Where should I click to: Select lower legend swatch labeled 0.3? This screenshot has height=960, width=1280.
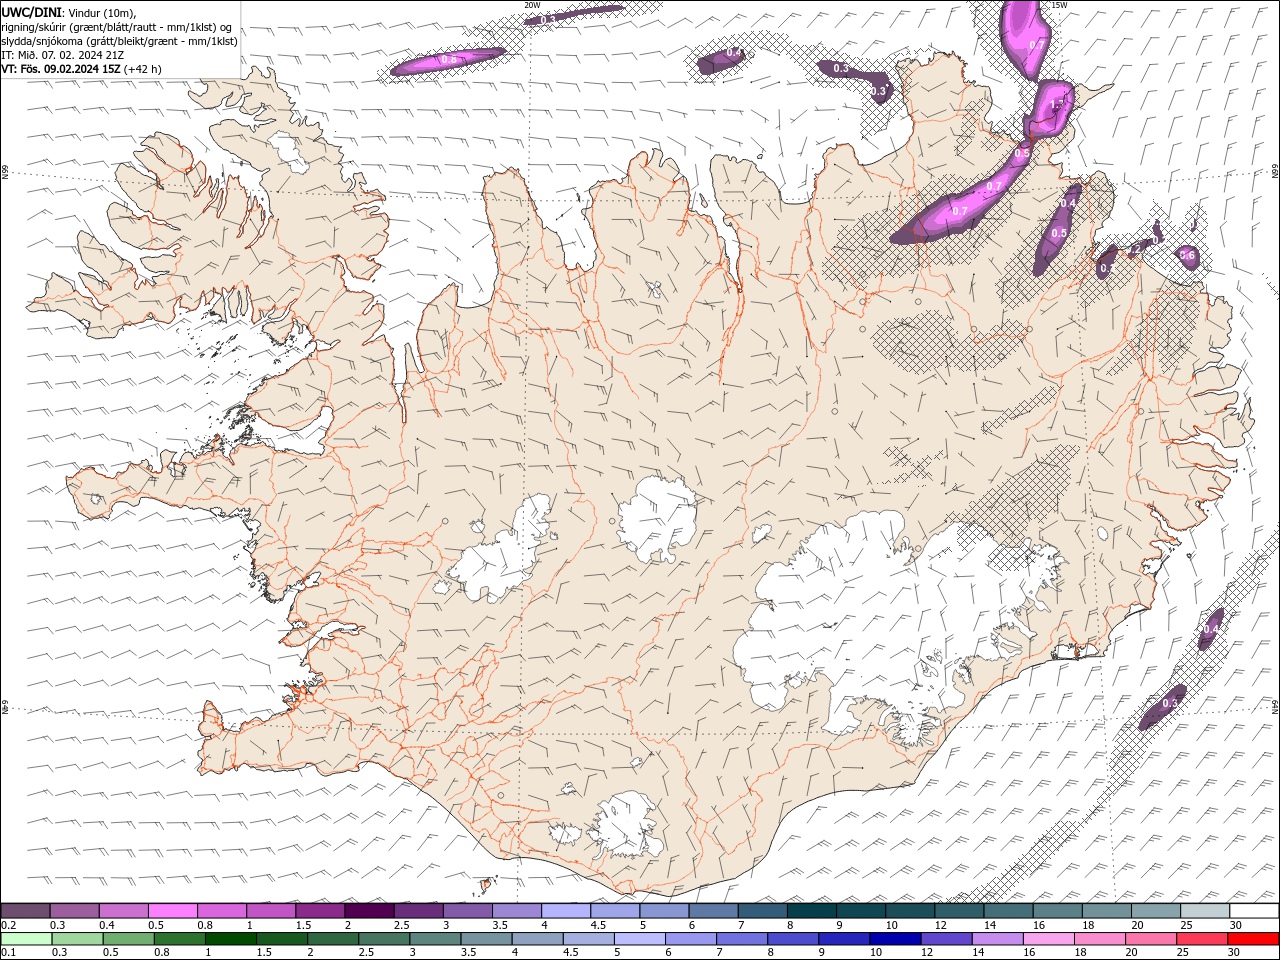pos(79,939)
